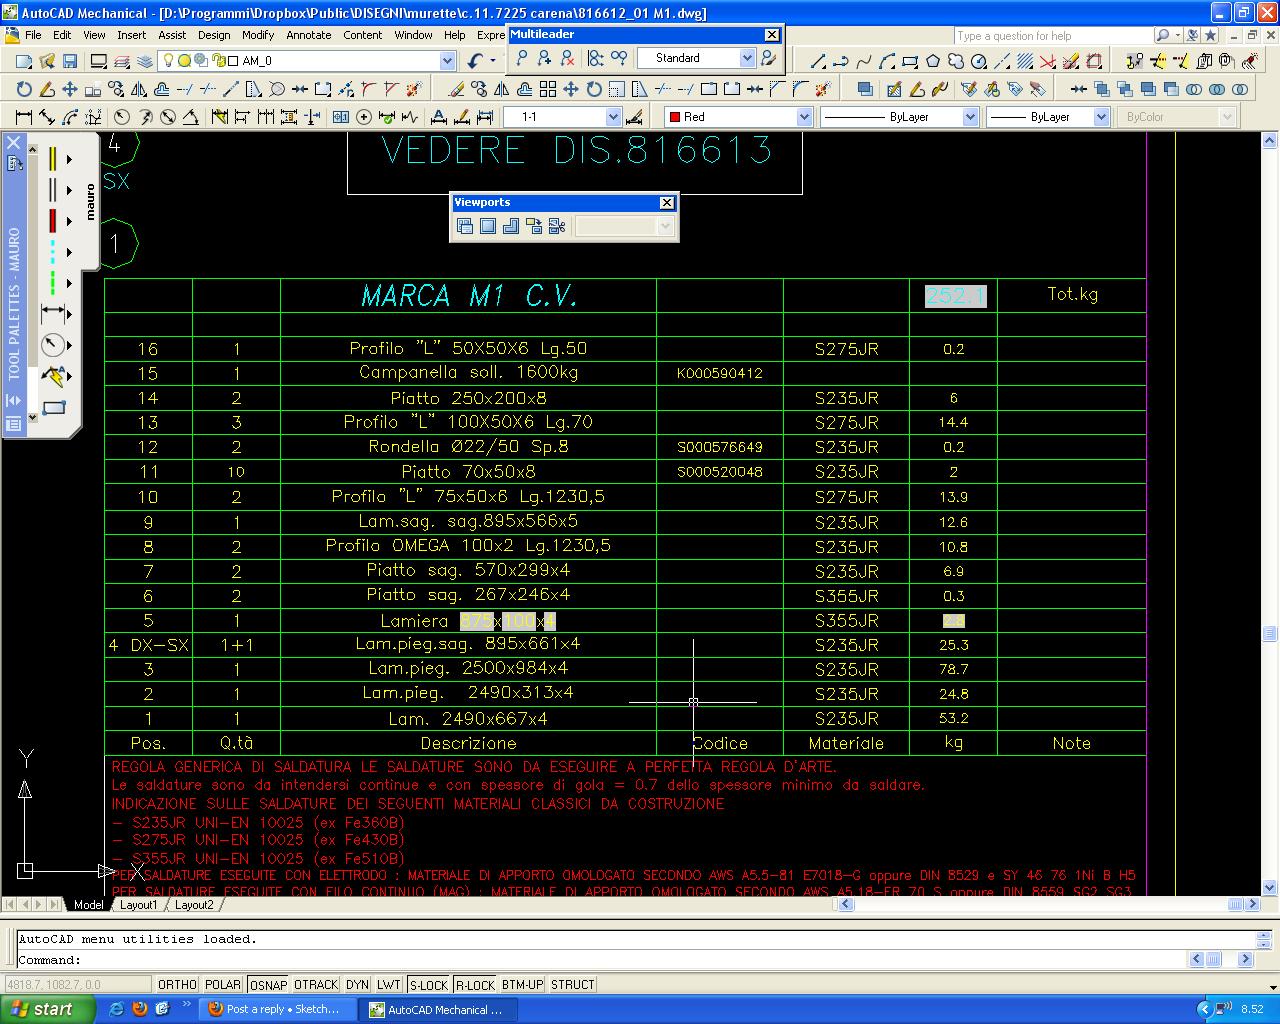Click the dimension tool in Tool Palettes

click(53, 314)
